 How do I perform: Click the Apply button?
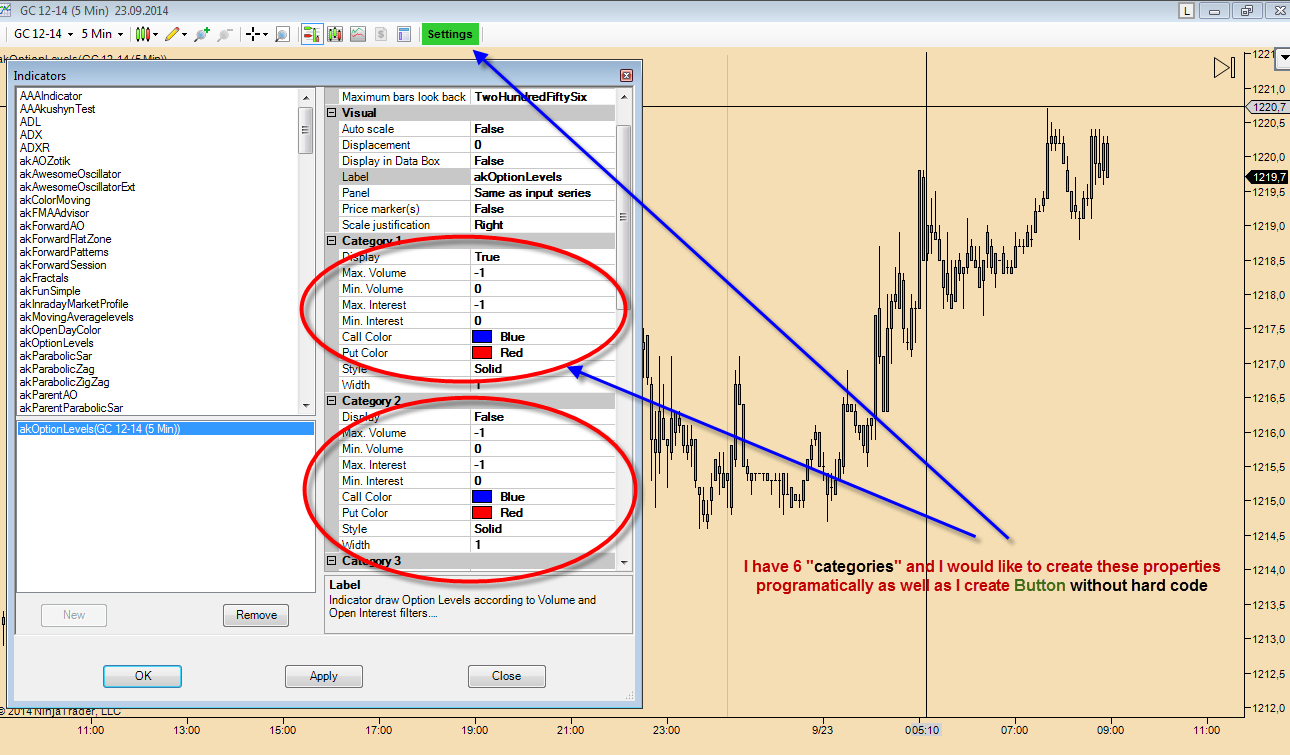(324, 676)
